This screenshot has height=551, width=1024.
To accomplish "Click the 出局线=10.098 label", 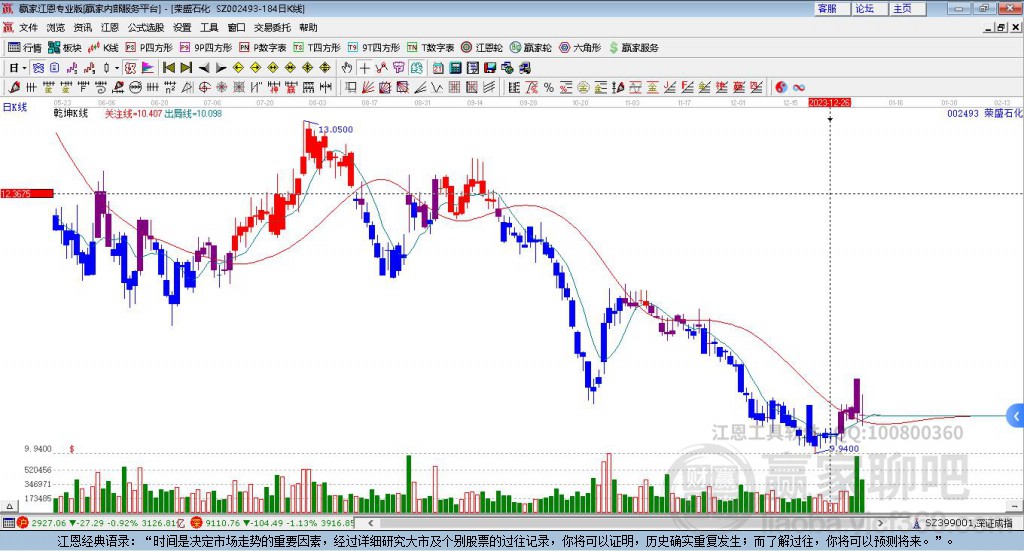I will click(193, 114).
